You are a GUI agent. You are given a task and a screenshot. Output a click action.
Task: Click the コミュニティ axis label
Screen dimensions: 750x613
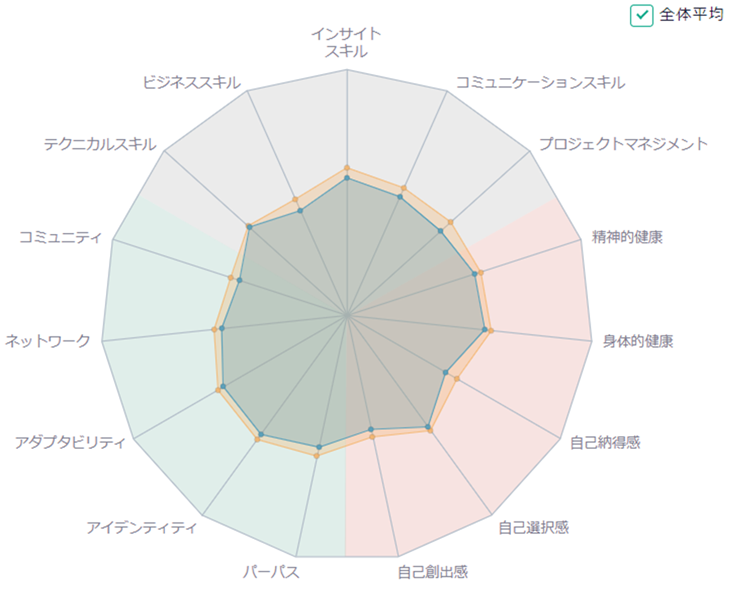[60, 237]
